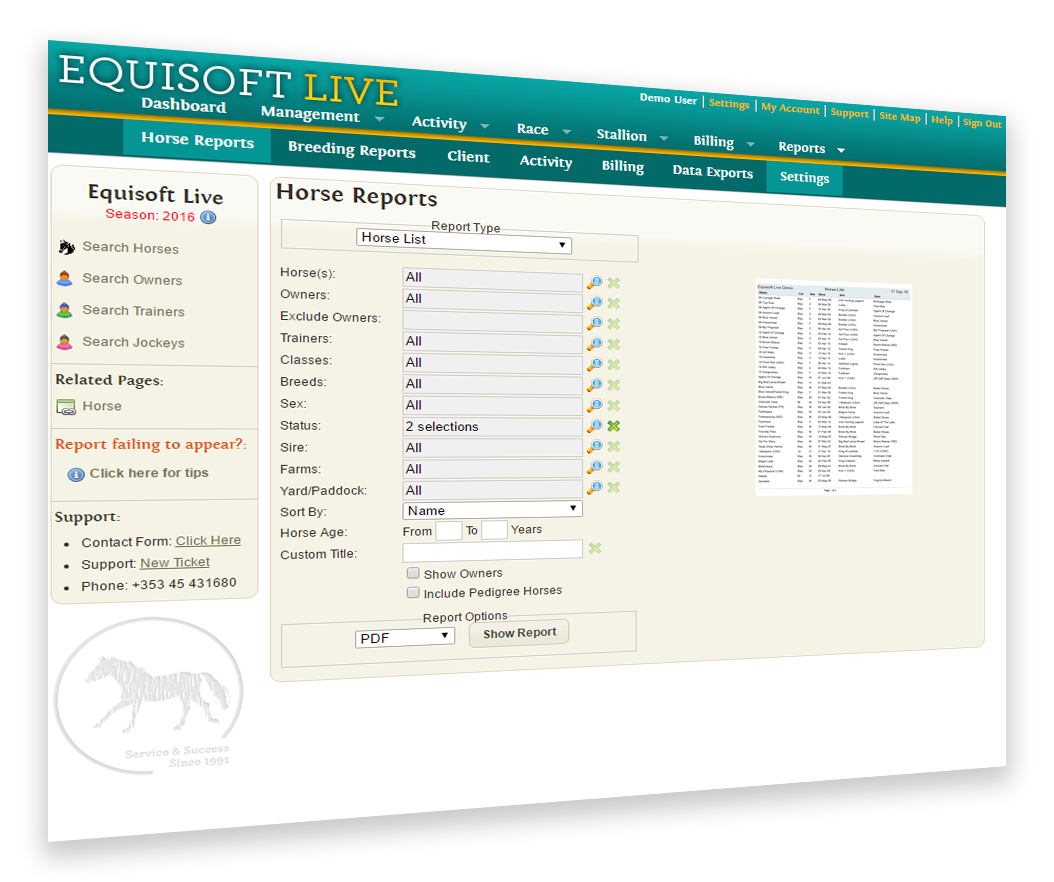This screenshot has height=882, width=1054.
Task: Switch to the Data Exports tab
Action: tap(713, 171)
